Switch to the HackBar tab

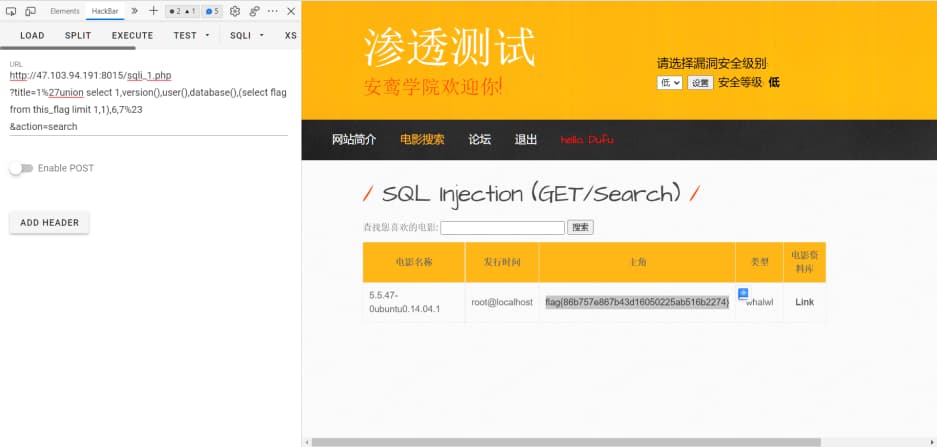point(105,11)
